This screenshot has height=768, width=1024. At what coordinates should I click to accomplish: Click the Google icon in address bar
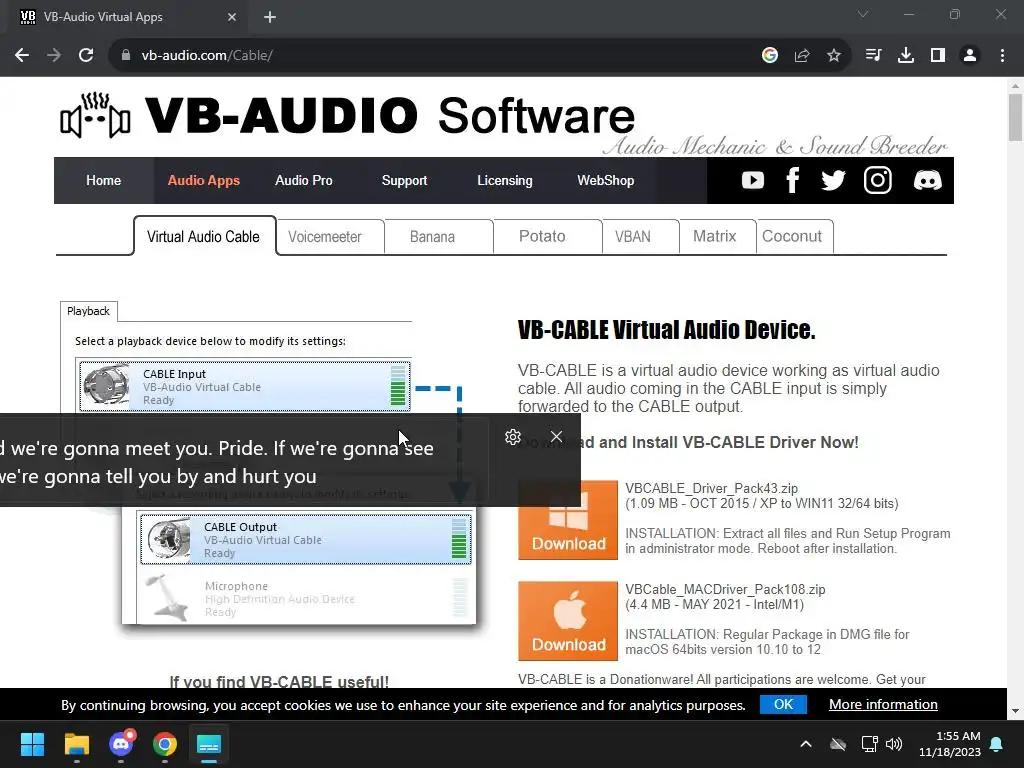pos(769,56)
